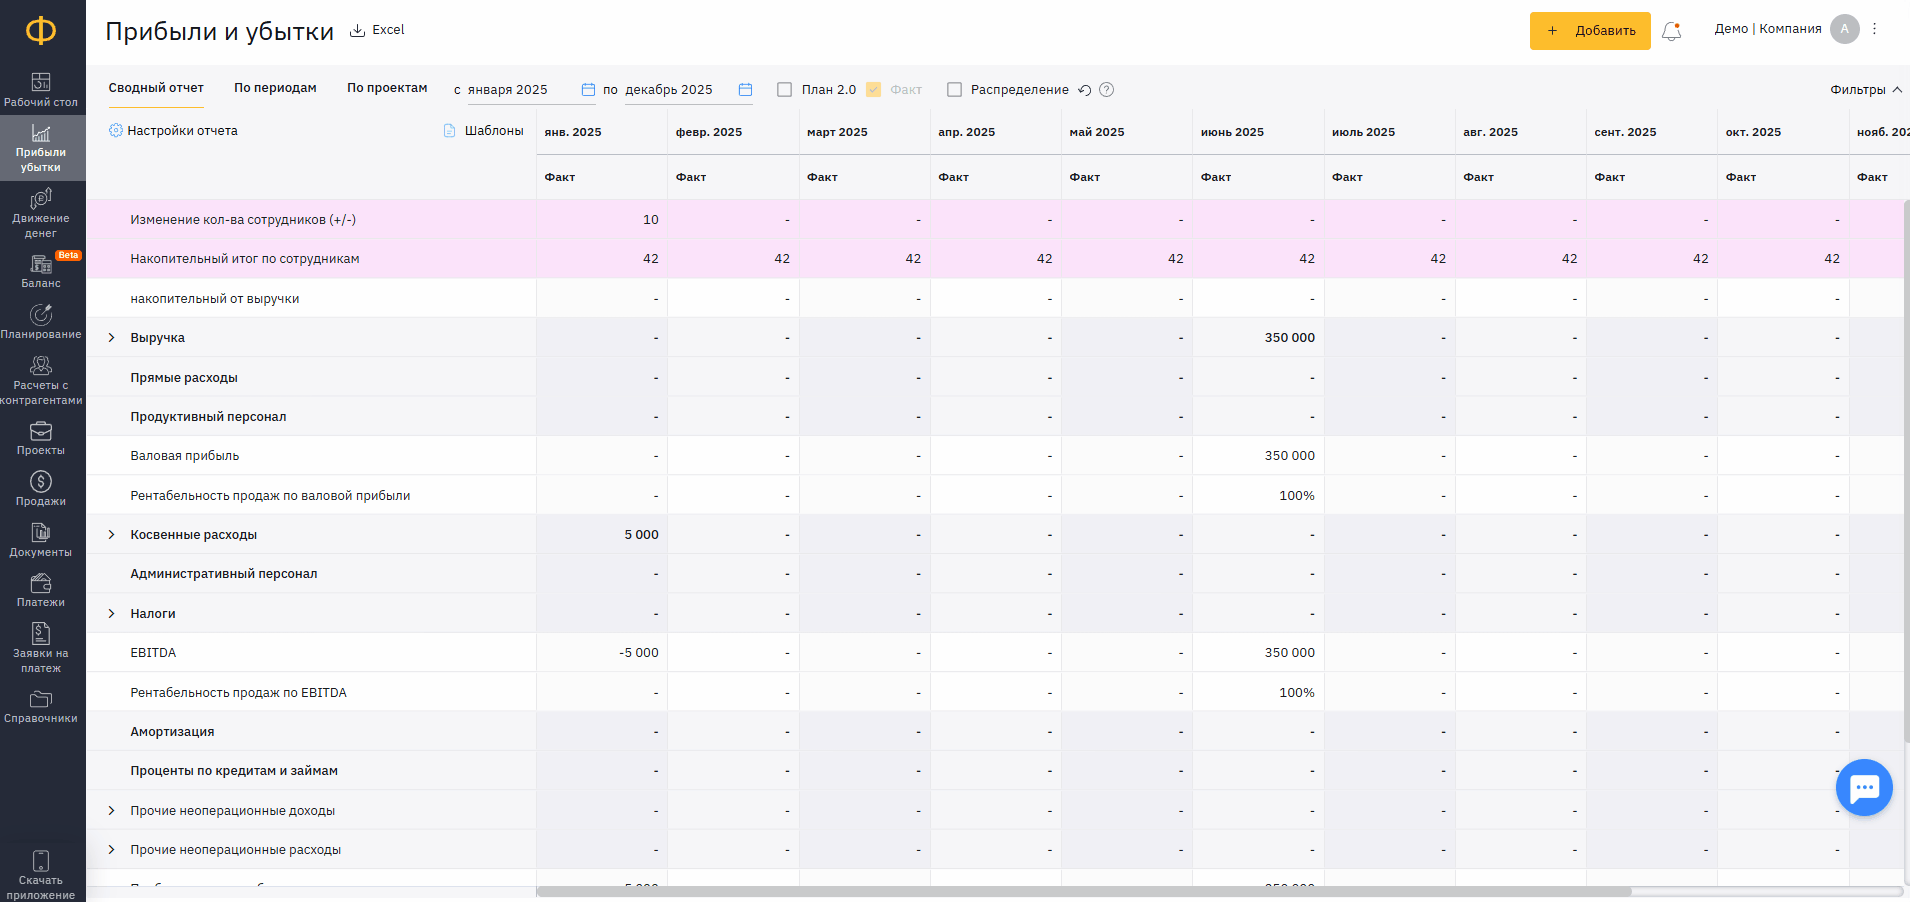Open Настройки отчета
Screen dimensions: 1910x902
click(x=173, y=131)
